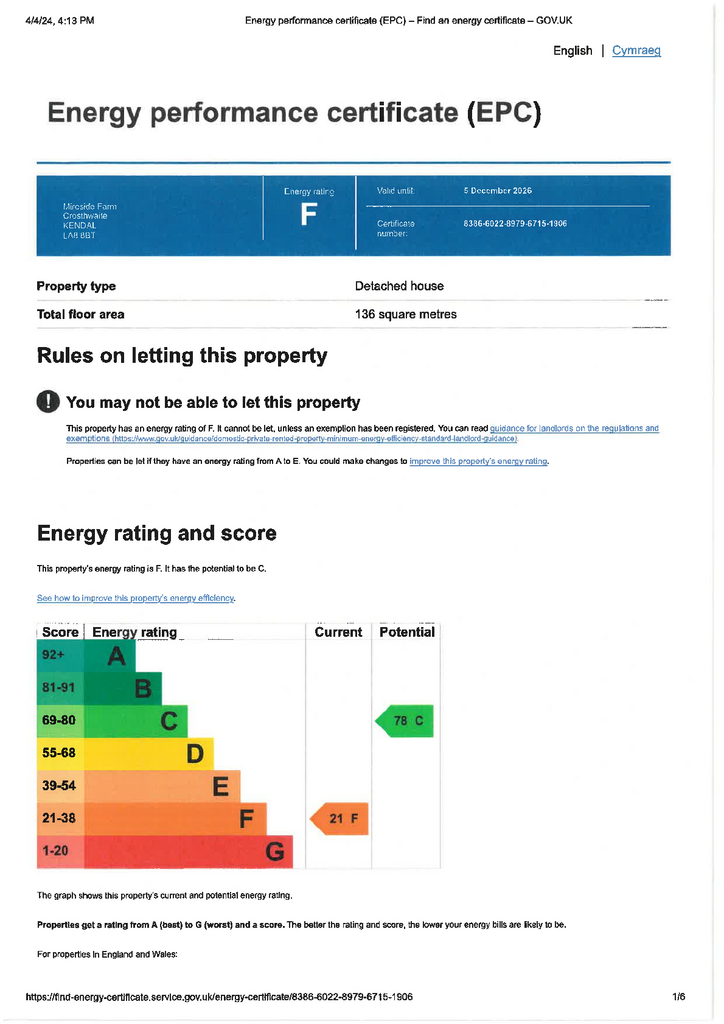724x1024 pixels.
Task: Click the current 21 F arrow marker
Action: point(340,819)
